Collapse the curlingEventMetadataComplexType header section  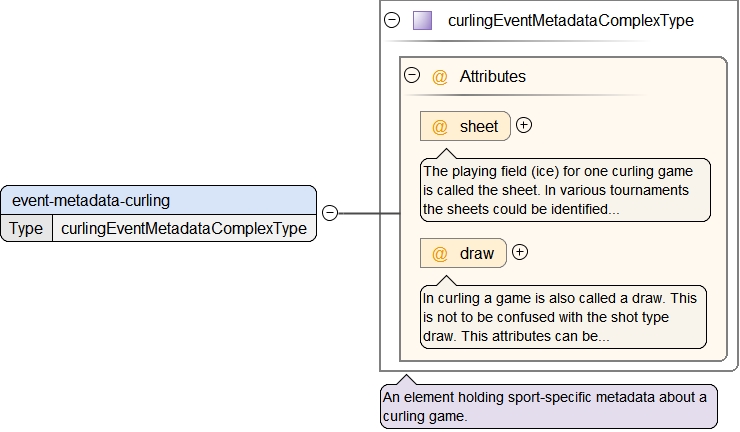[392, 20]
